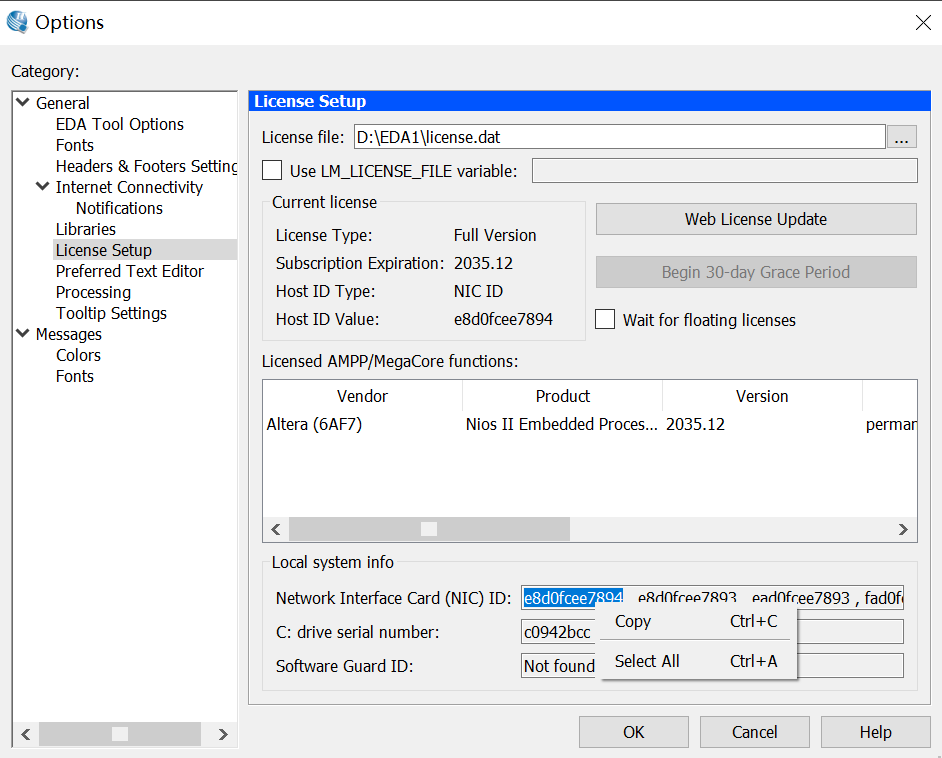Screen dimensions: 942x758
Task: Open Tooltip Settings from the category list
Action: click(111, 313)
